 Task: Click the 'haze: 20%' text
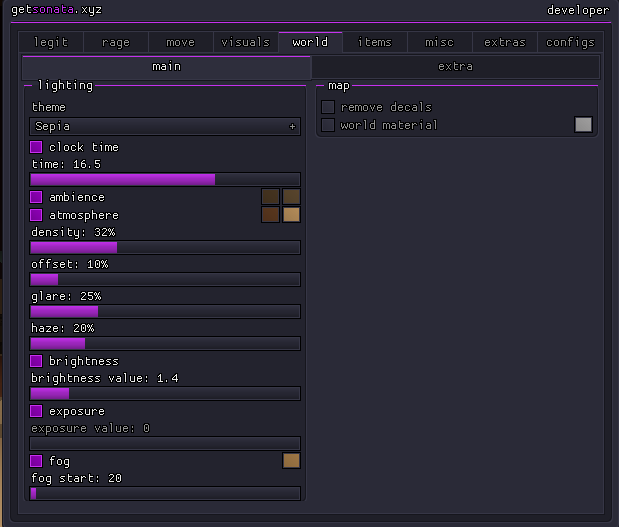click(62, 328)
